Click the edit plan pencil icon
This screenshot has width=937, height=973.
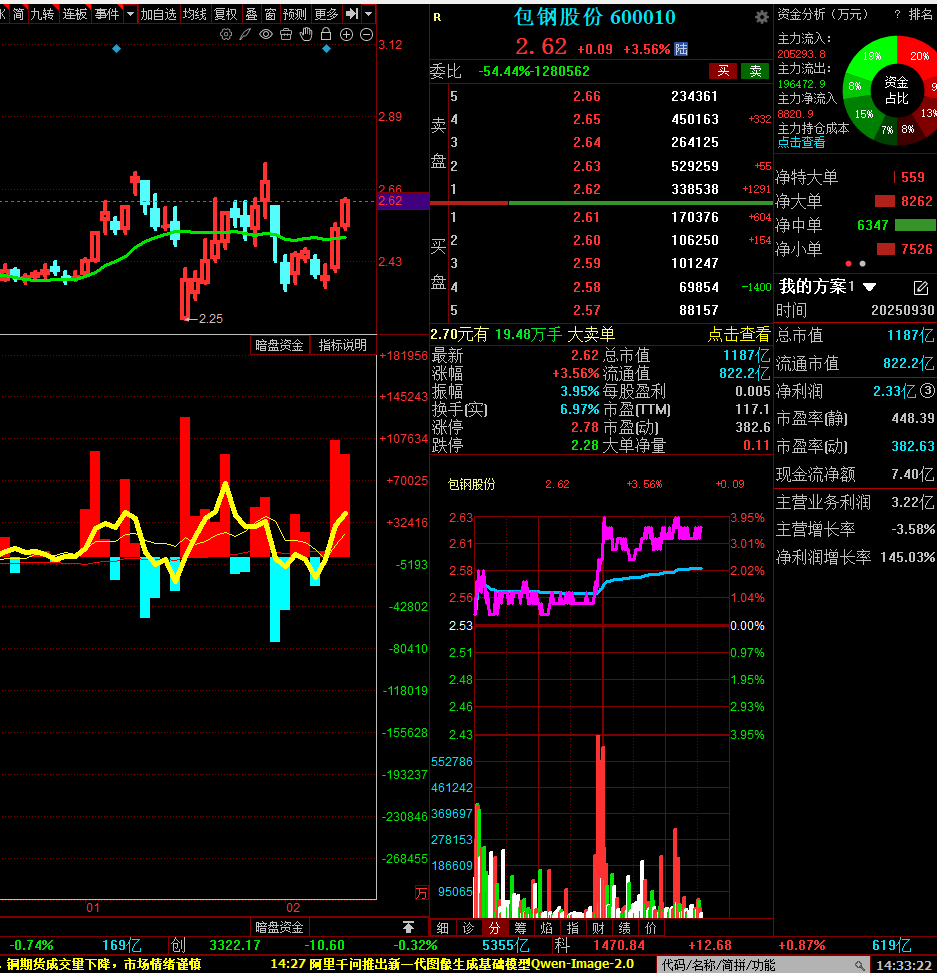pos(921,287)
